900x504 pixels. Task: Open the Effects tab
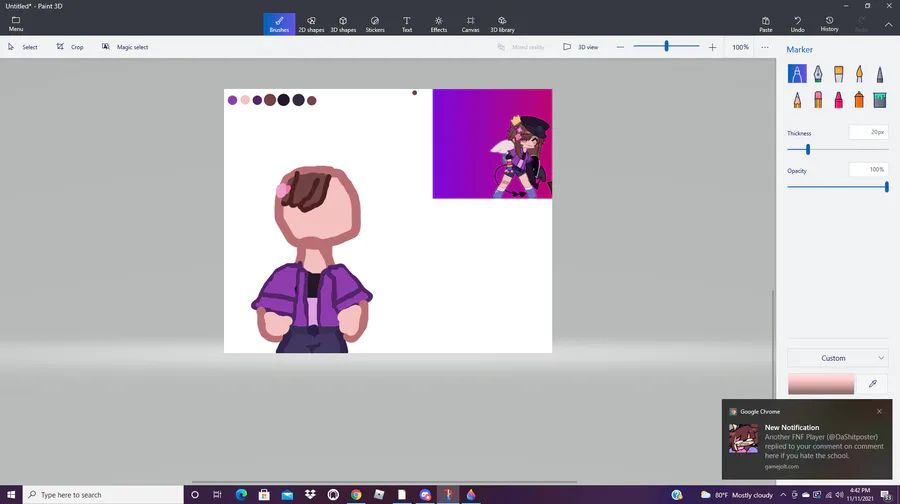click(438, 24)
